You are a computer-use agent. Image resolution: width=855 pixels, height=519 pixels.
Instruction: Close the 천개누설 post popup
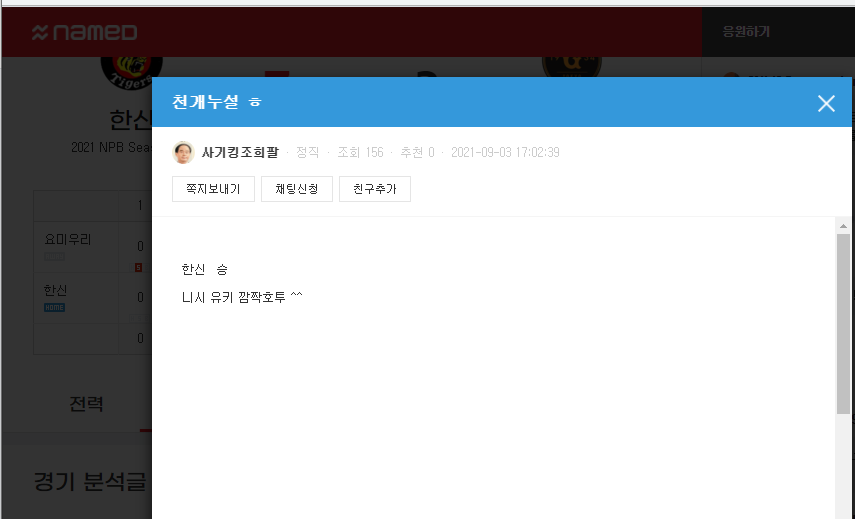coord(826,103)
